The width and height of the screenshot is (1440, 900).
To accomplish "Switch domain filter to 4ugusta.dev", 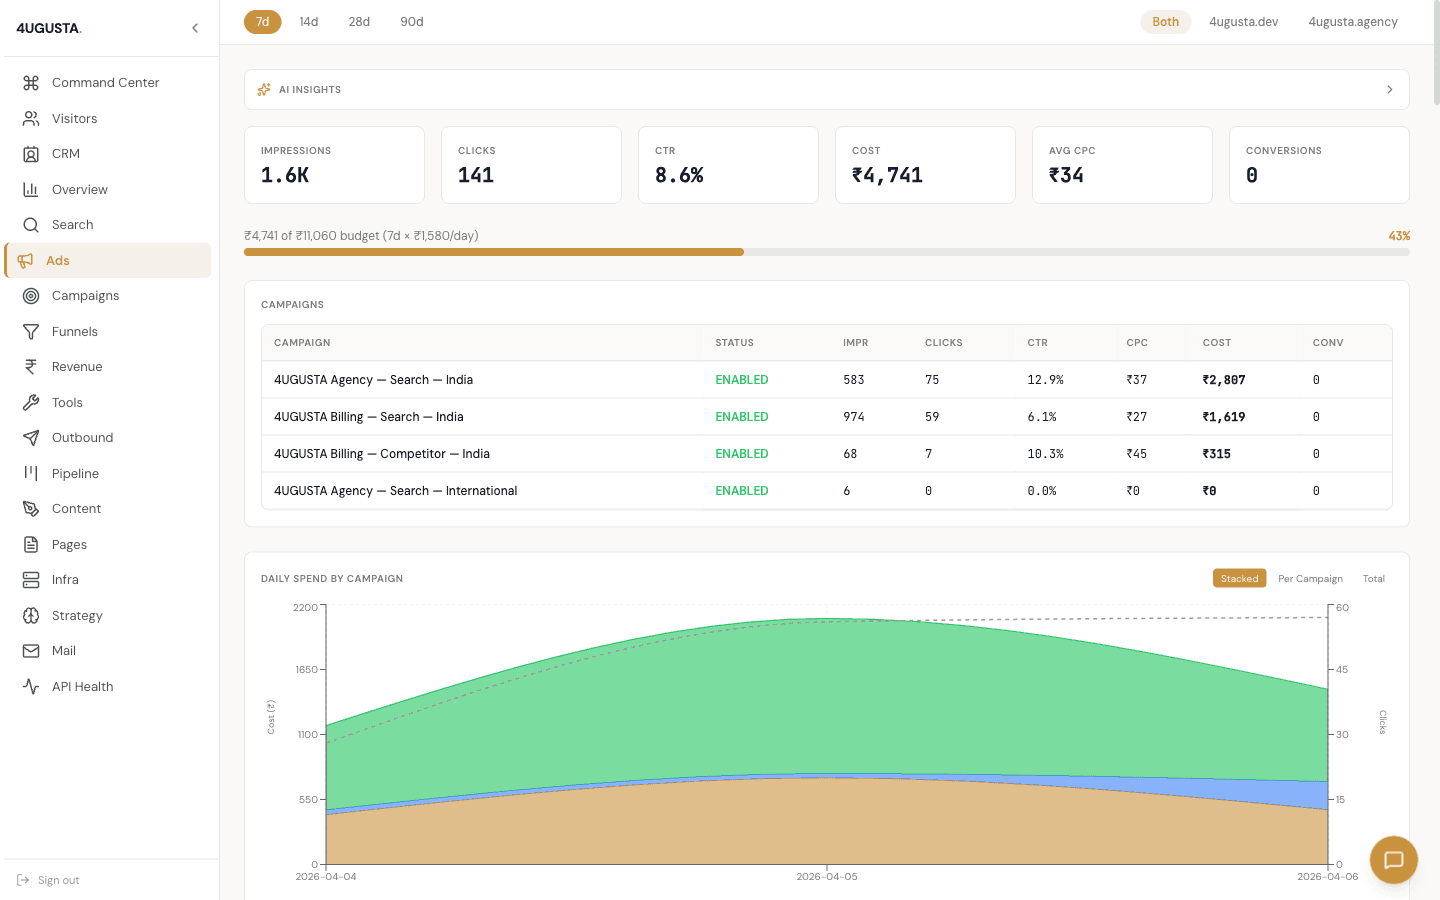I will pyautogui.click(x=1243, y=21).
